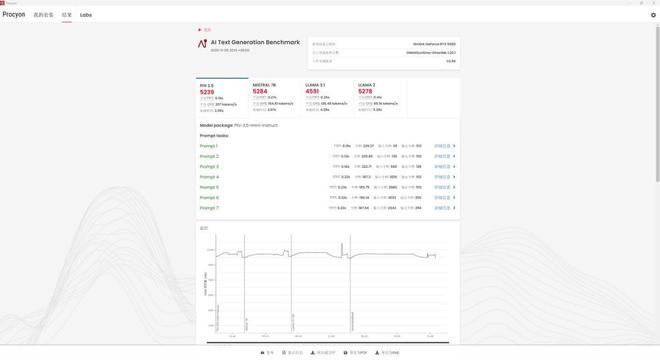660x360 pixels.
Task: Select the MISTRAL 7B model result tab
Action: [275, 98]
